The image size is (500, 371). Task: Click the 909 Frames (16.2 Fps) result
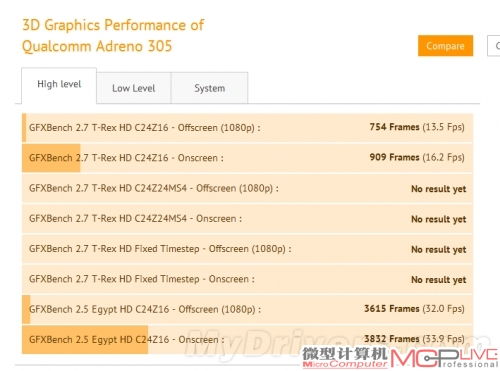417,157
